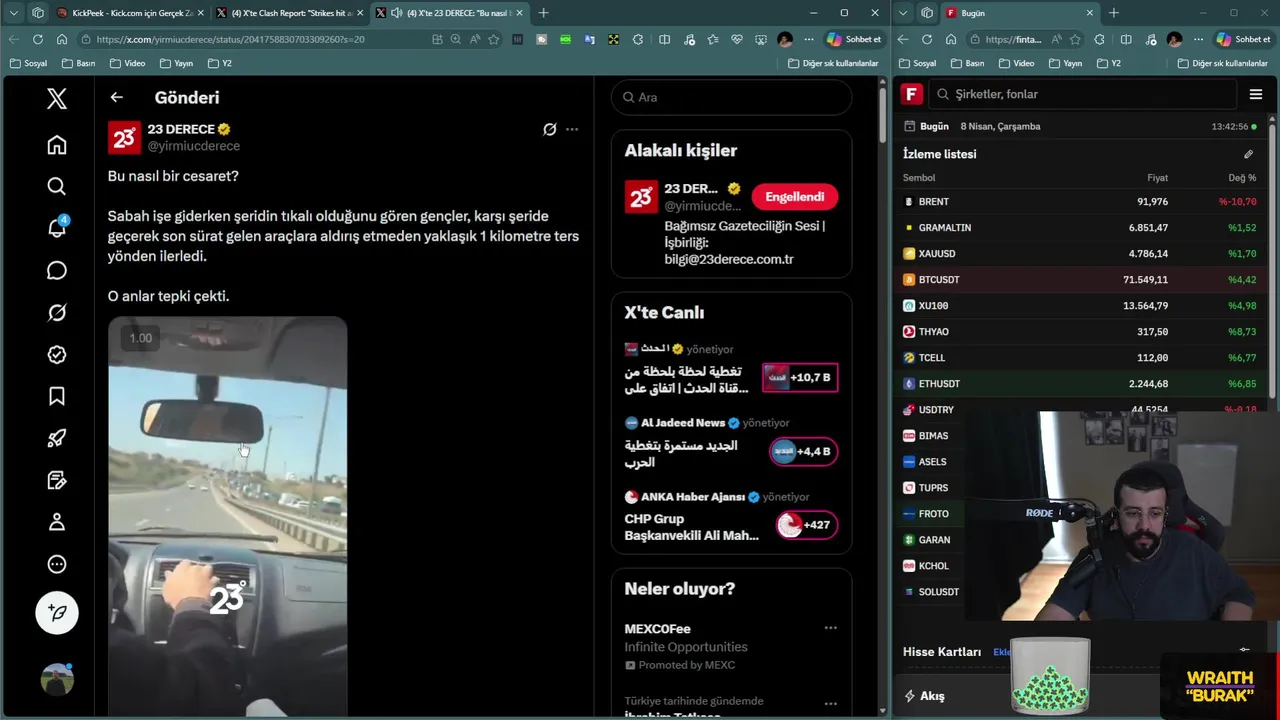Open Messages chat icon in X sidebar
The width and height of the screenshot is (1280, 720).
point(57,270)
